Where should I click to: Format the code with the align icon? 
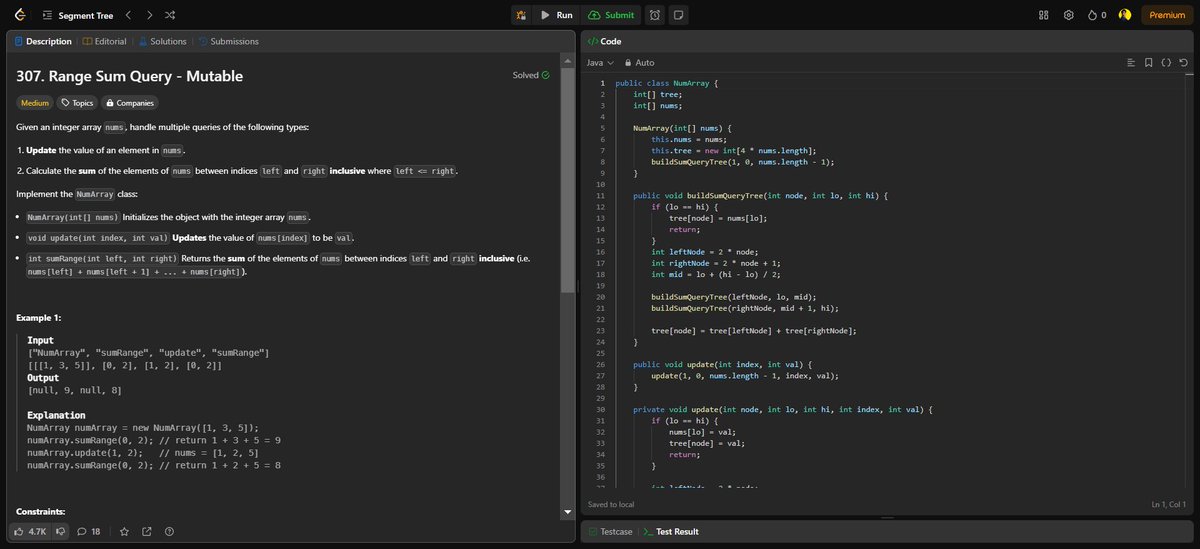pos(1132,62)
